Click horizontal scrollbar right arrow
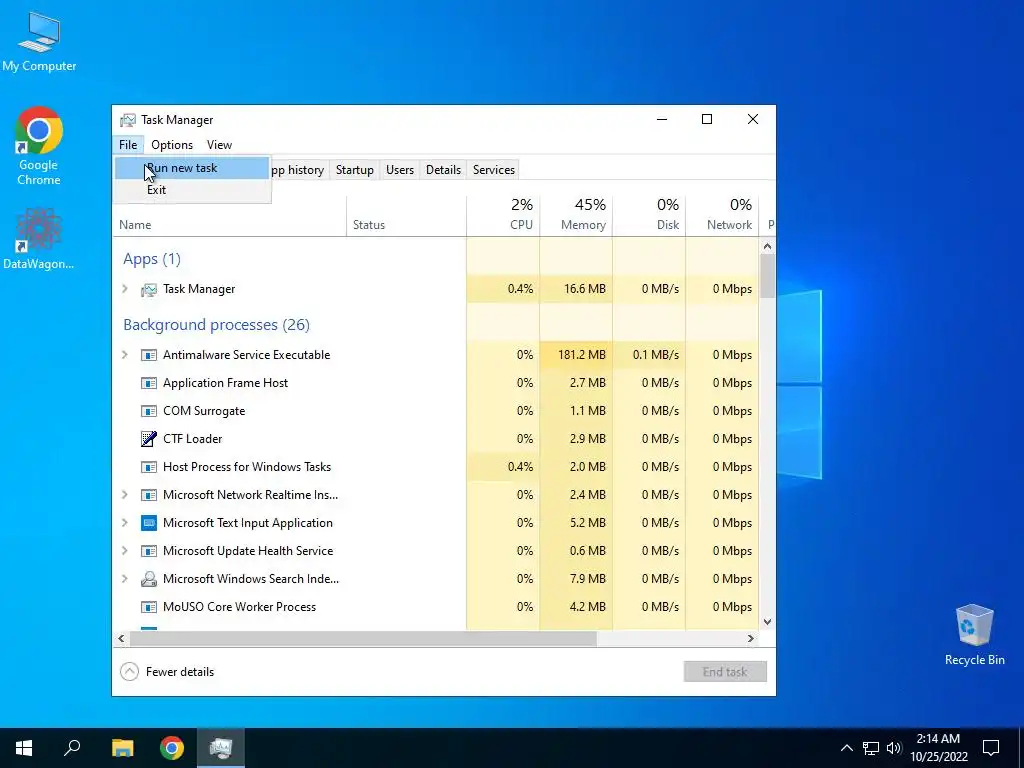Image resolution: width=1024 pixels, height=768 pixels. pos(751,639)
